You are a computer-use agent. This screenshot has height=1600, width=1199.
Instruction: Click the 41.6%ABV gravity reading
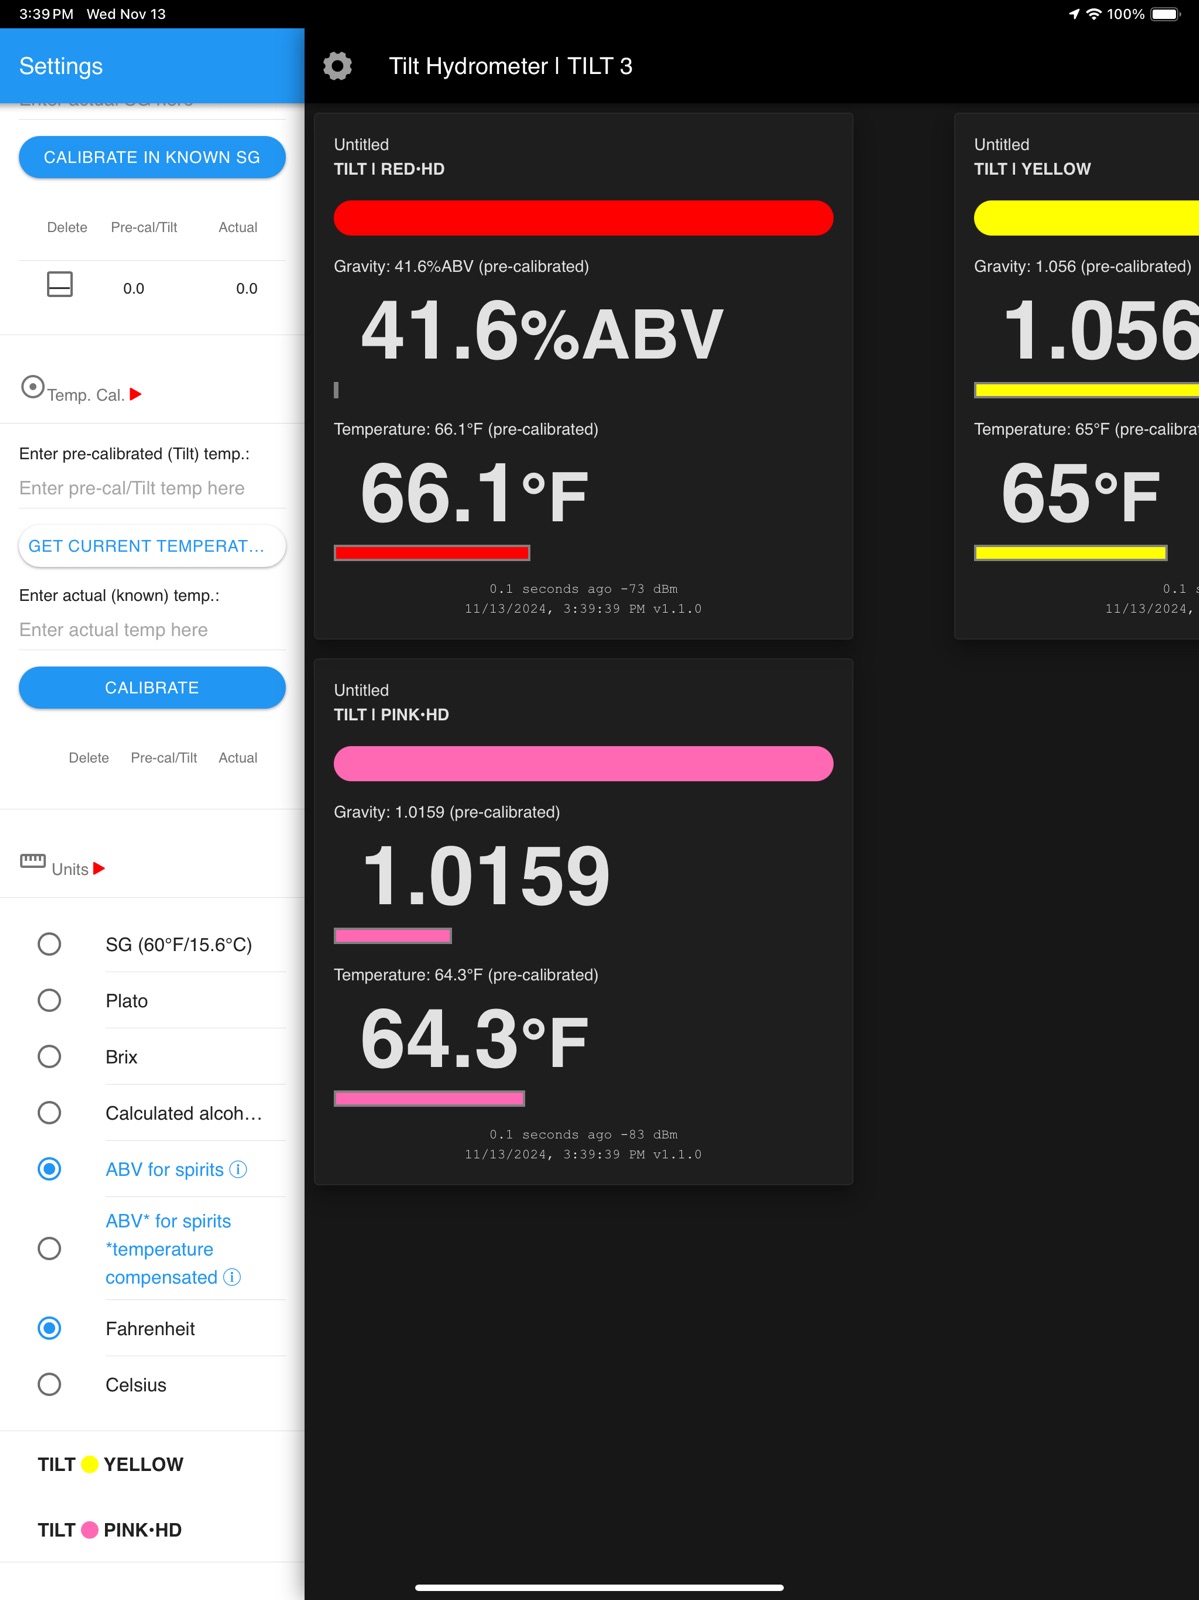point(541,332)
